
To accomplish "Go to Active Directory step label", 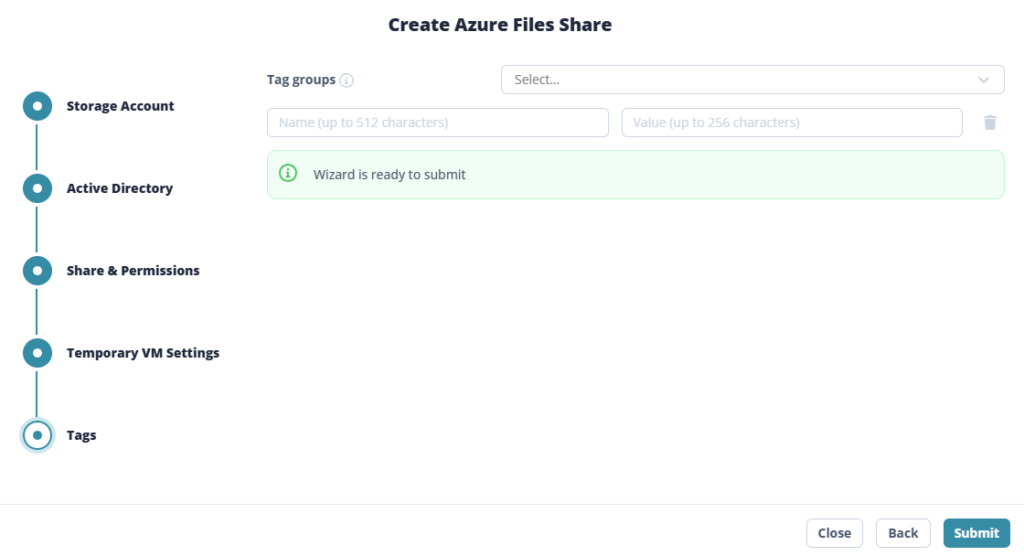I will [120, 188].
